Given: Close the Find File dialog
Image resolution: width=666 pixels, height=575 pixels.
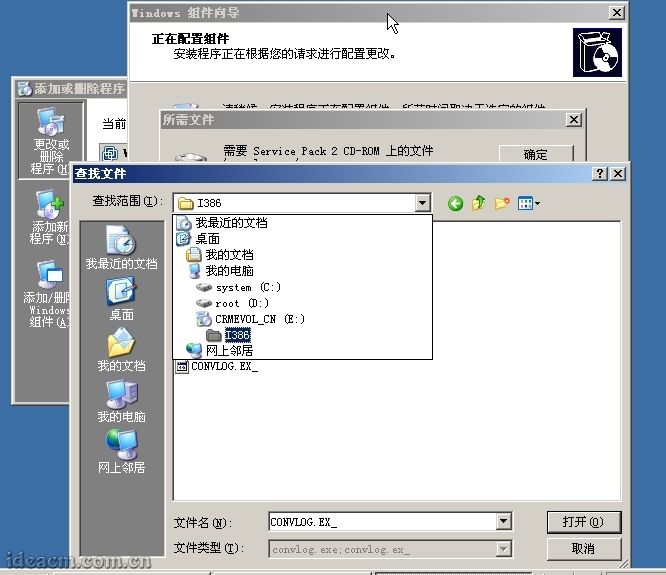Looking at the screenshot, I should [618, 173].
